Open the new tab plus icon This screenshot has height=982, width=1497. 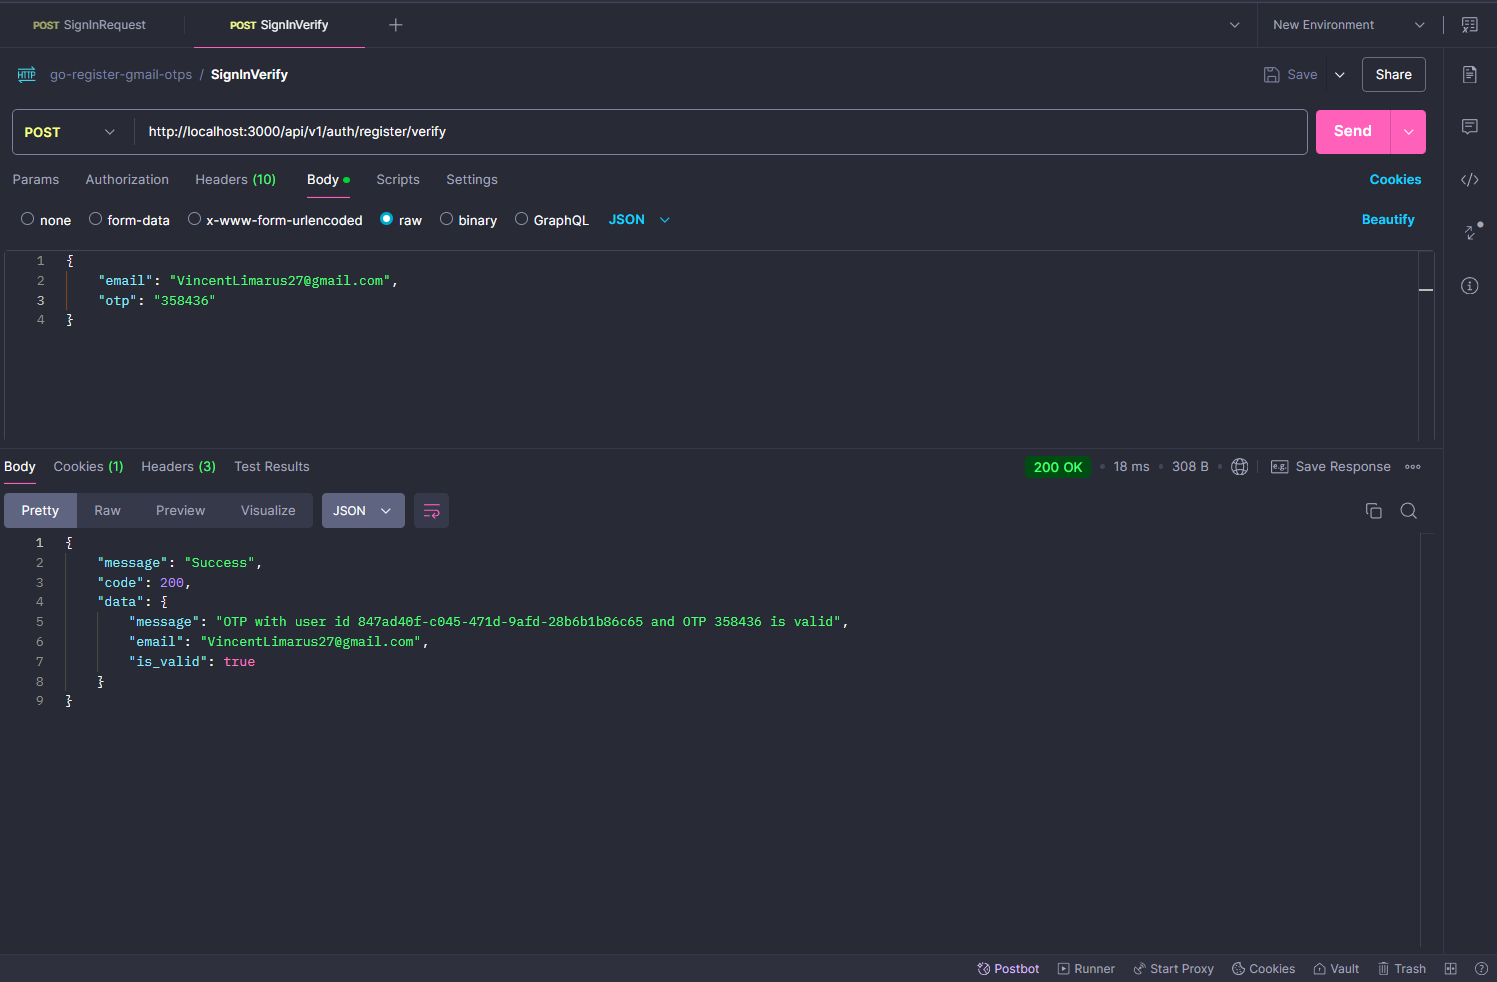[396, 25]
